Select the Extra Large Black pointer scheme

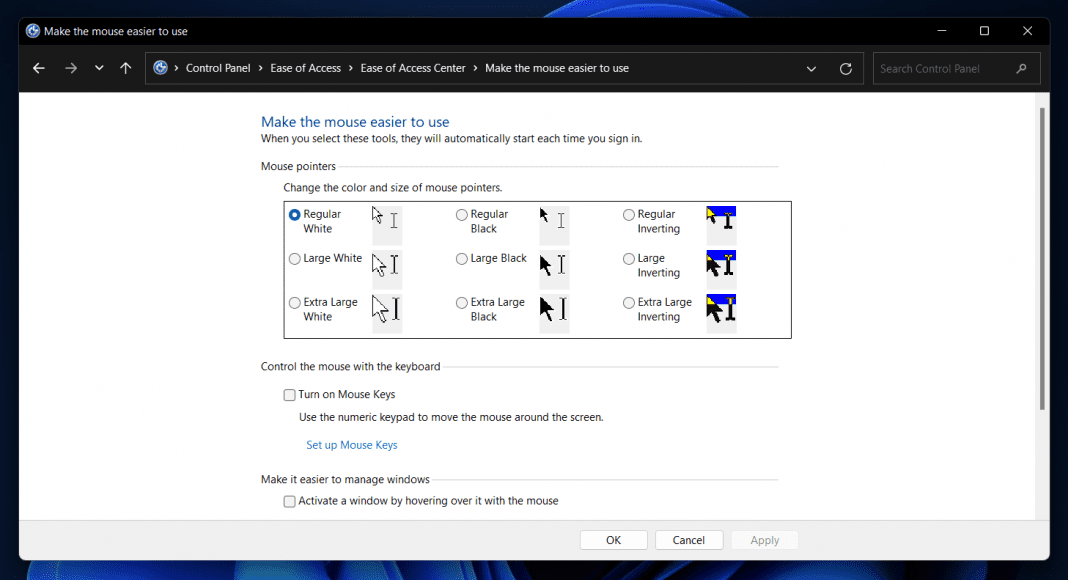(461, 302)
